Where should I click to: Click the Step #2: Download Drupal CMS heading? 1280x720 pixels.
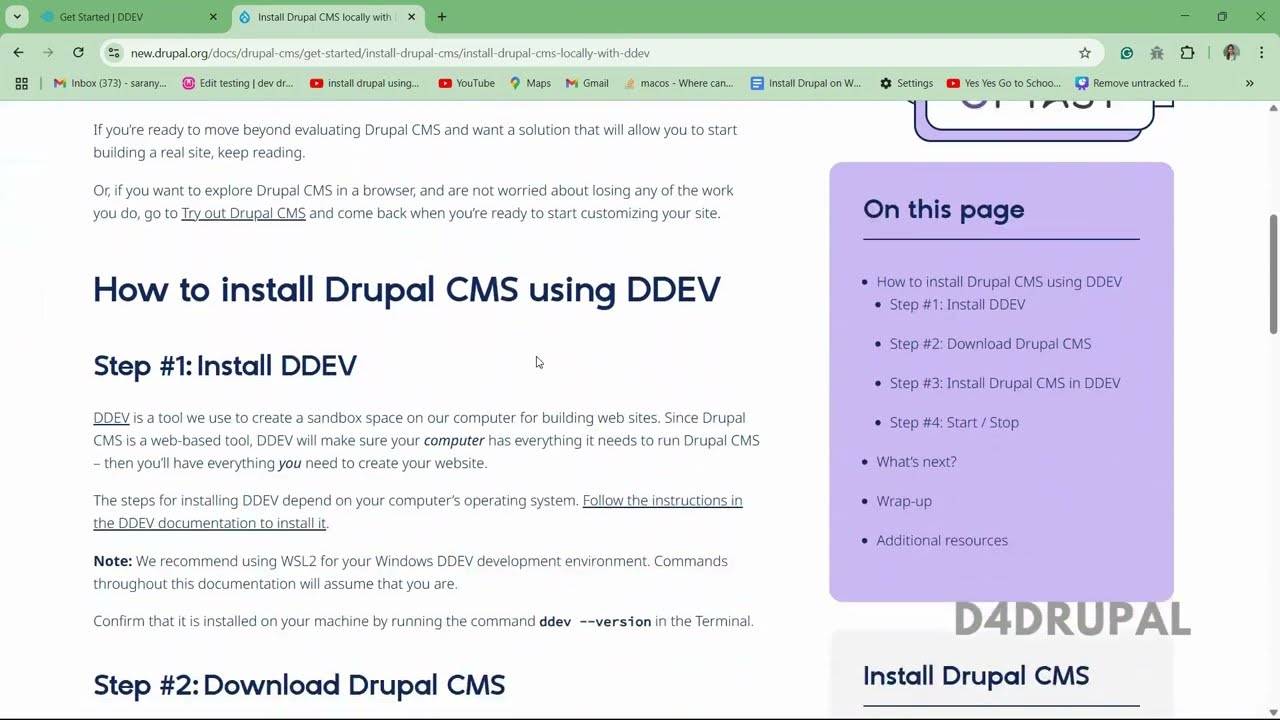(x=299, y=685)
